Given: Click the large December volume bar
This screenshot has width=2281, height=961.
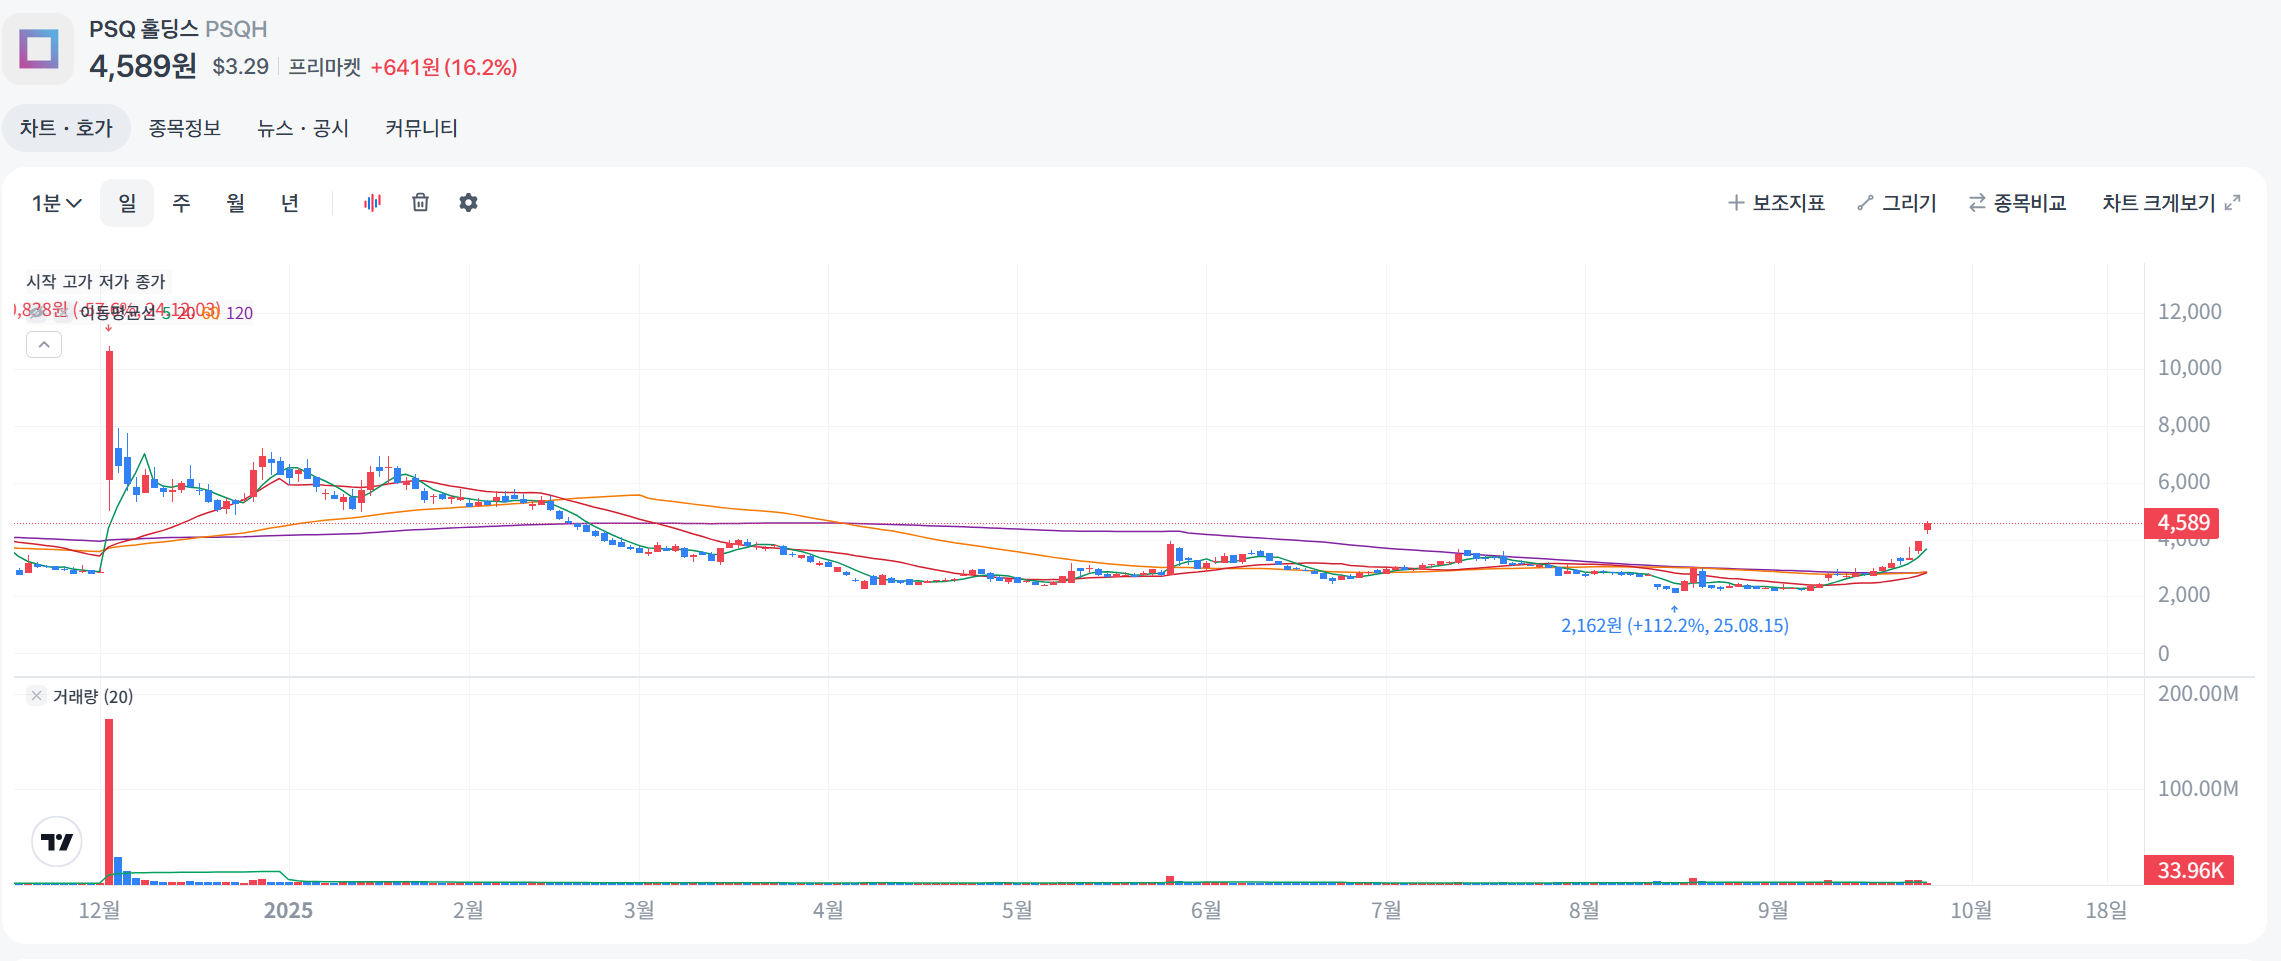Looking at the screenshot, I should [x=109, y=802].
